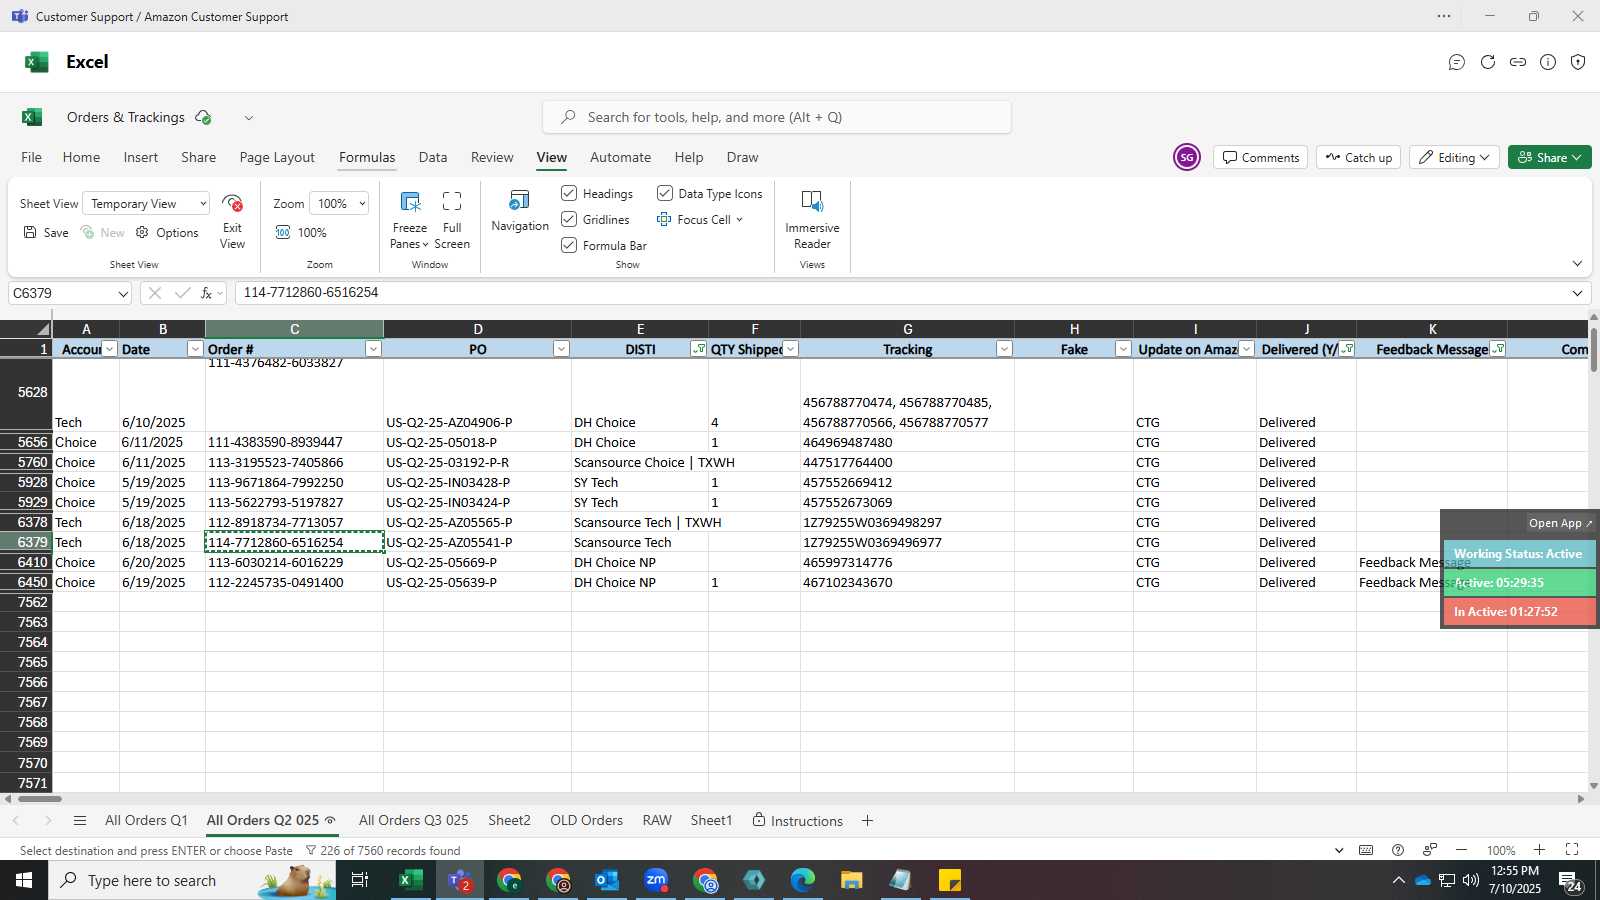
Task: Add a new sheet with plus icon
Action: pyautogui.click(x=867, y=821)
